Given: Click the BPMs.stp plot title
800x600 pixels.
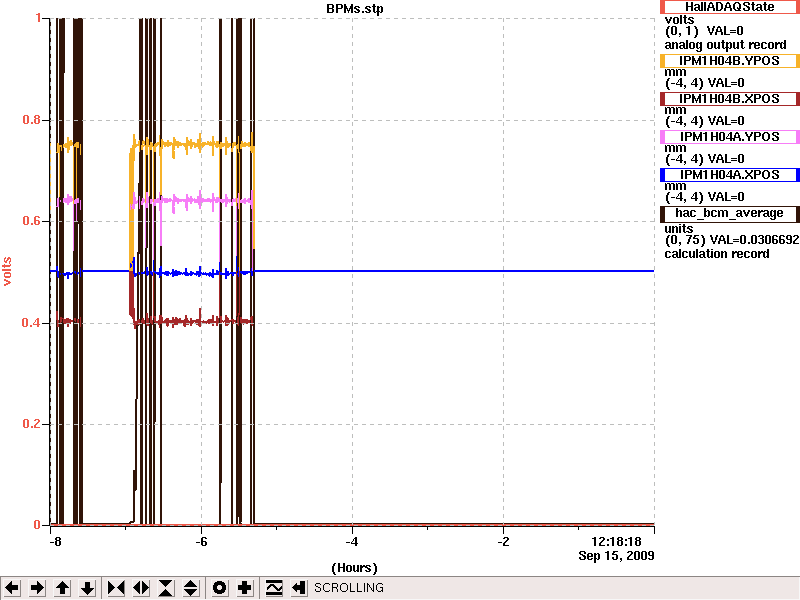Looking at the screenshot, I should pos(355,9).
